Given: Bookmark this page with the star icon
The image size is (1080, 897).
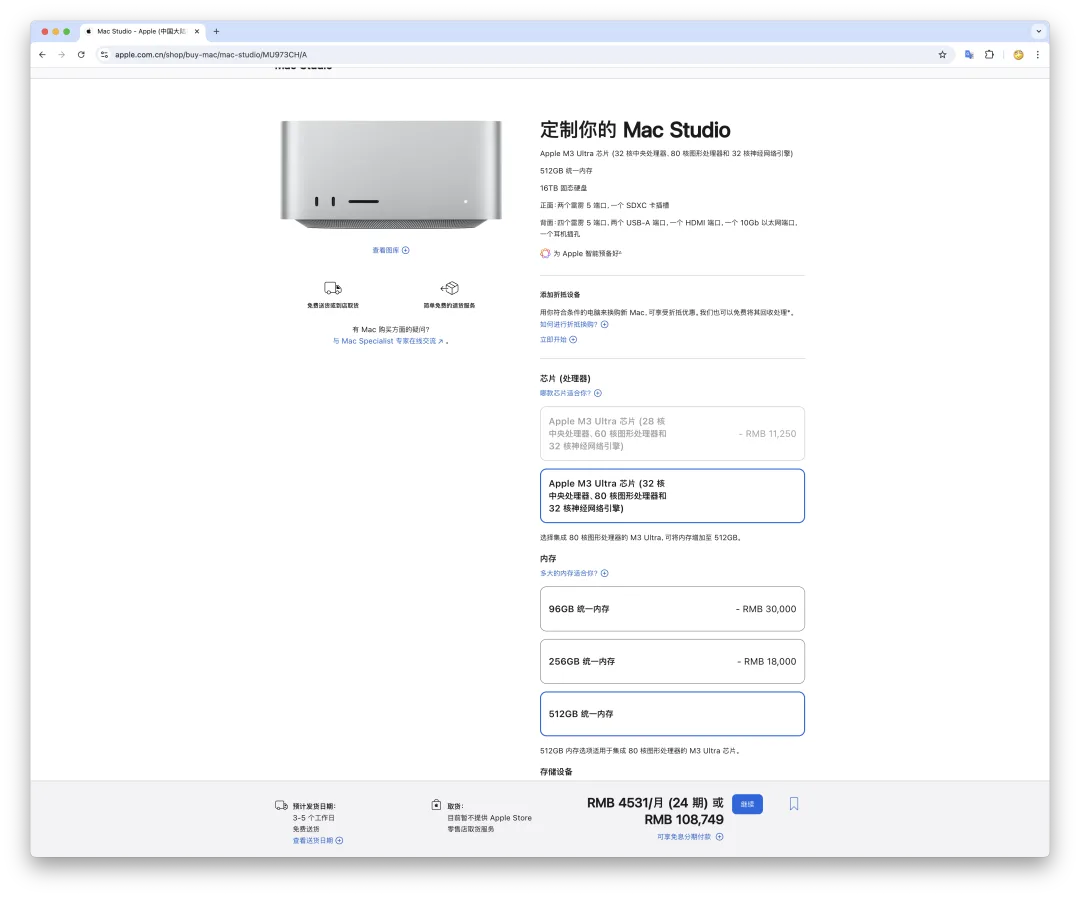Looking at the screenshot, I should tap(942, 54).
